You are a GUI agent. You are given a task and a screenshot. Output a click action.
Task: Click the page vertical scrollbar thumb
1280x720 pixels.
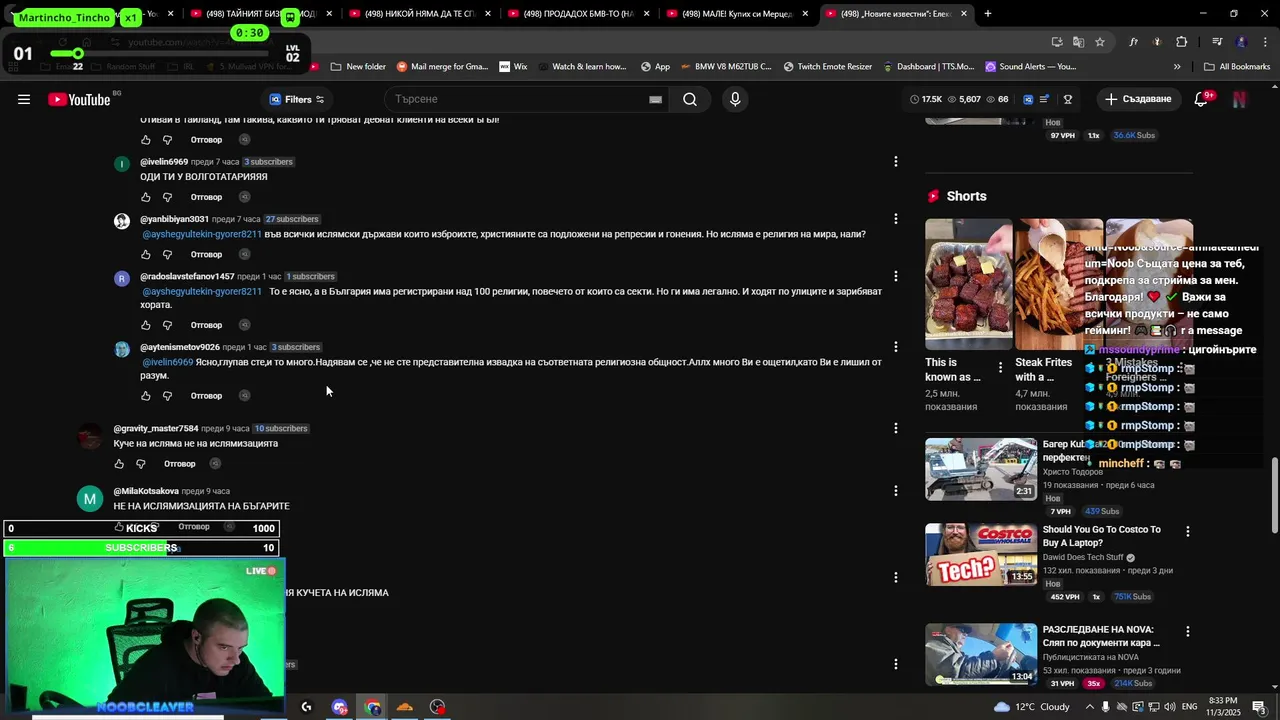1274,496
